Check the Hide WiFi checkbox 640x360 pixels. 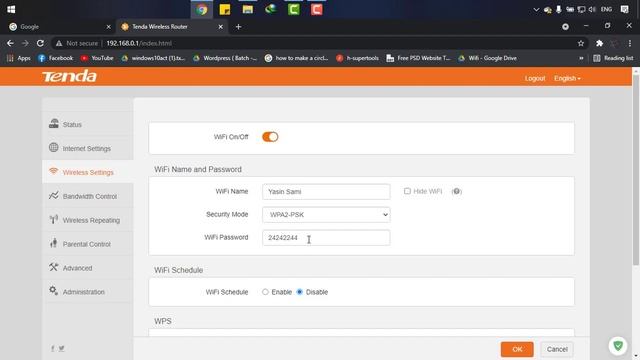(x=407, y=191)
